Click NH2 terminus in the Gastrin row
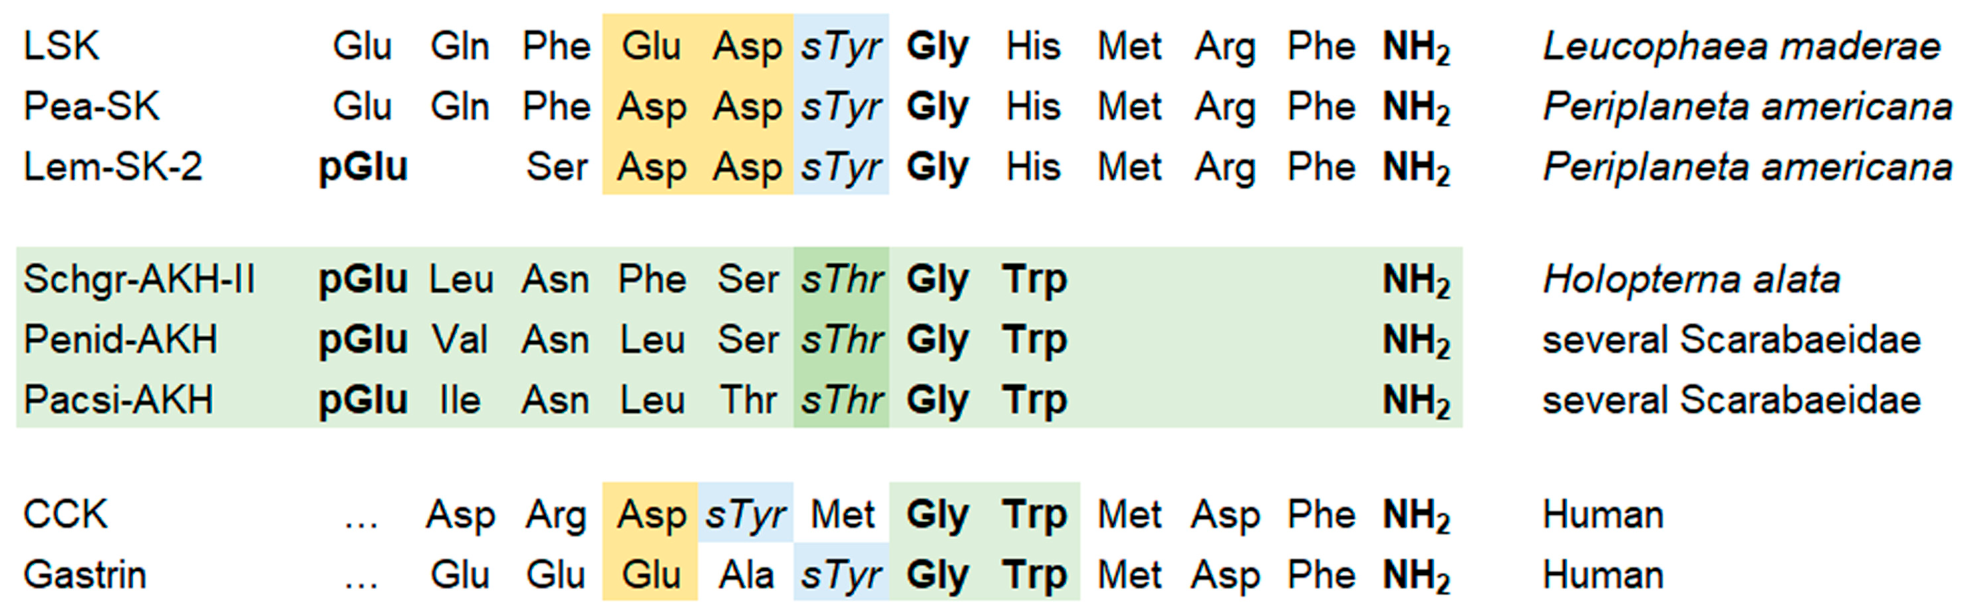1972x616 pixels. 1416,576
